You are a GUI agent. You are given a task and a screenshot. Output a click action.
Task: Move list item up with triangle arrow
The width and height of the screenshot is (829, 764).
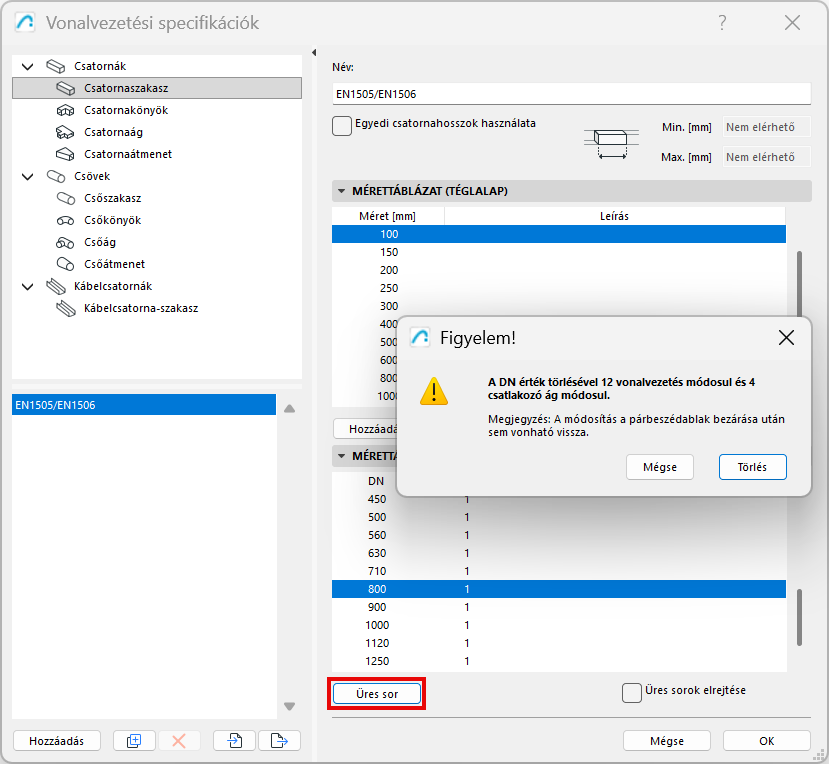point(289,409)
